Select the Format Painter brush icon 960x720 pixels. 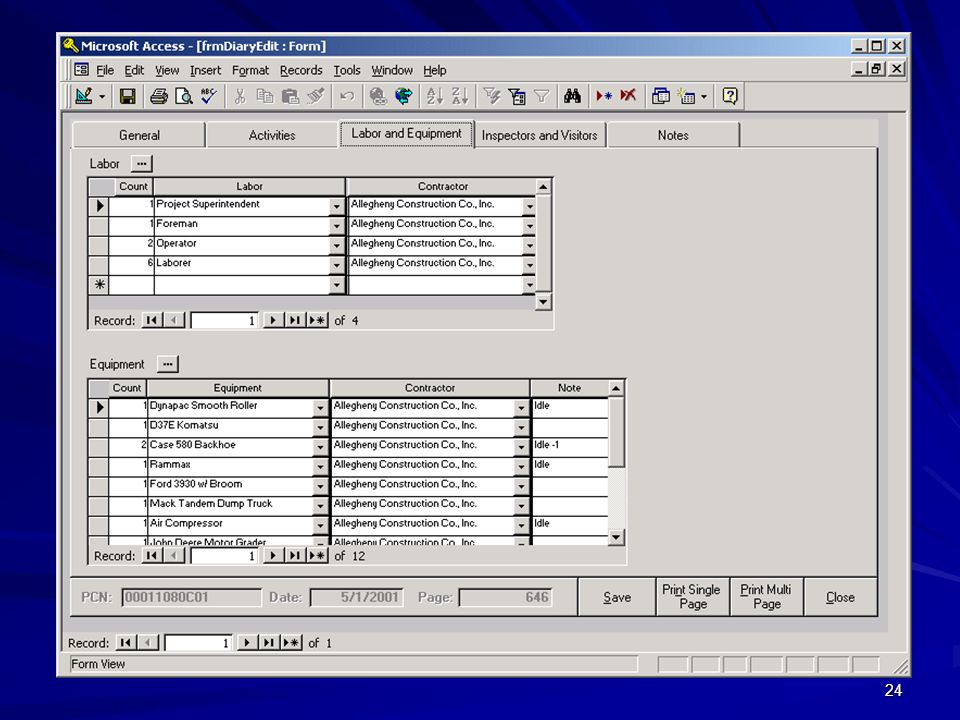point(315,96)
